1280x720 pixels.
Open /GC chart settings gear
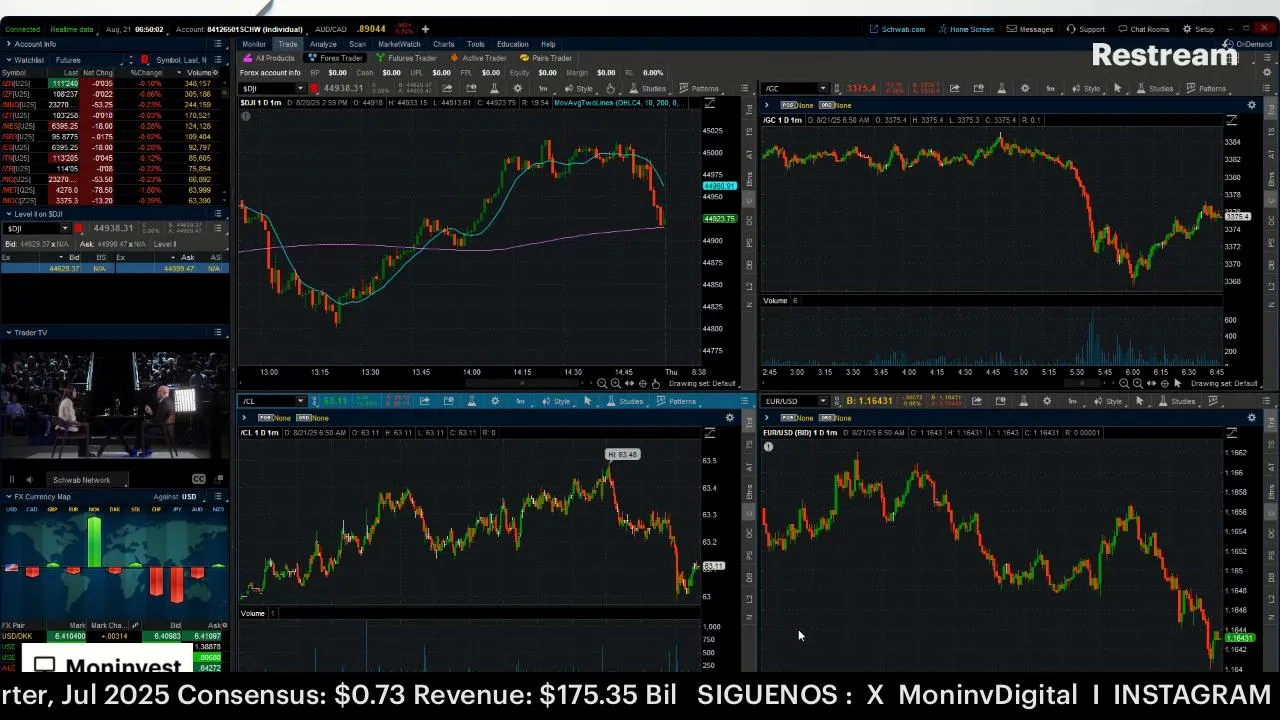click(1025, 88)
